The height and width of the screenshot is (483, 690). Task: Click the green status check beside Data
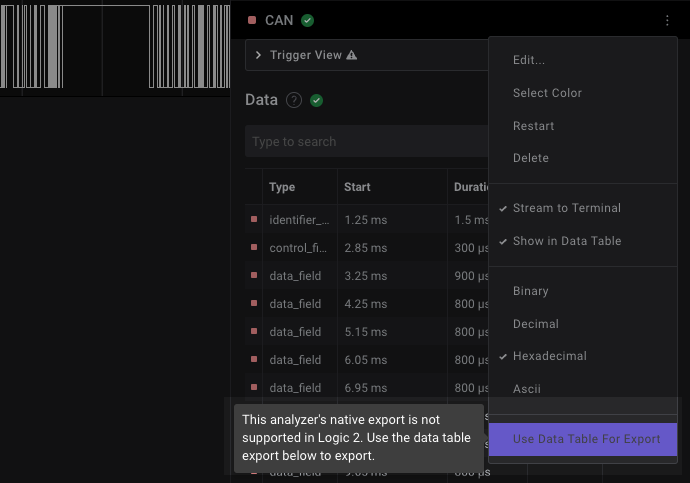317,100
